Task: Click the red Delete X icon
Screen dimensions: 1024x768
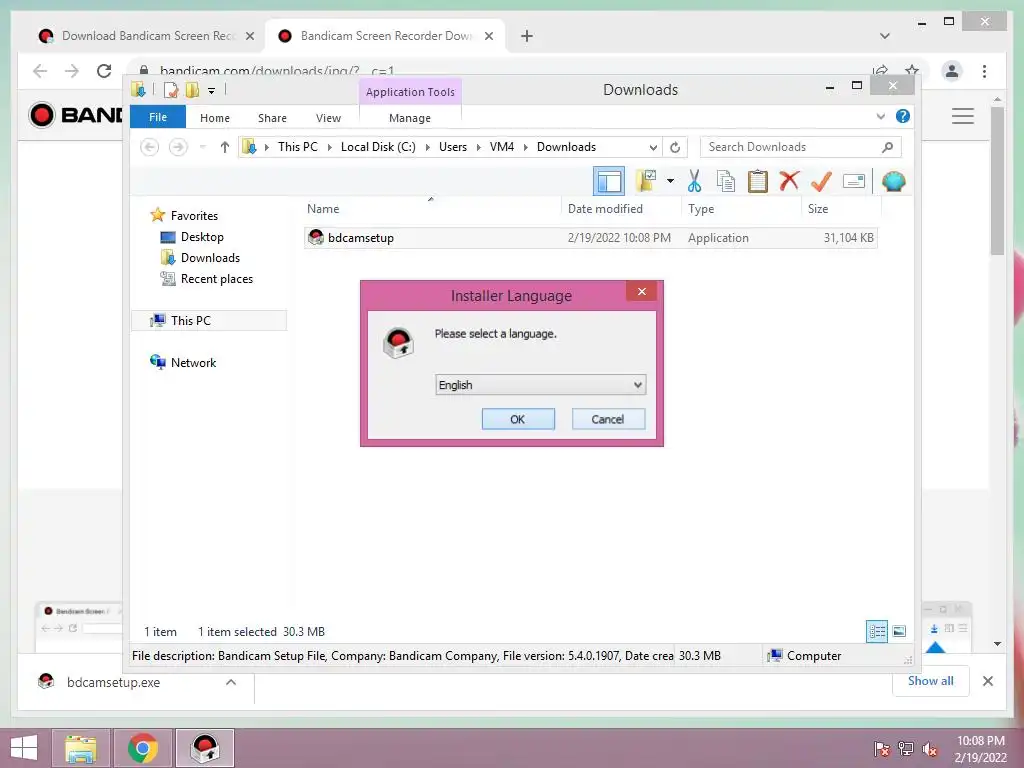Action: click(789, 181)
